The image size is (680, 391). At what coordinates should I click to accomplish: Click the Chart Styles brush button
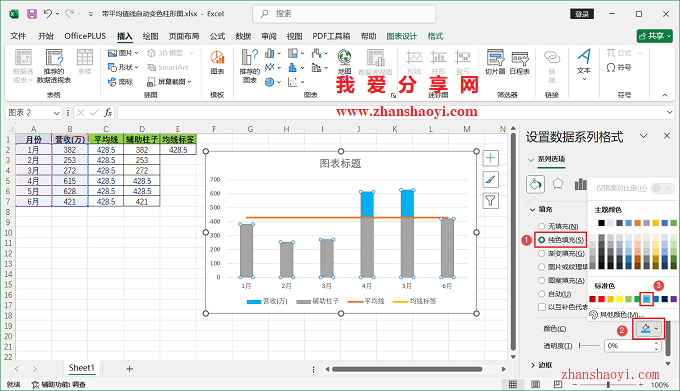(x=490, y=179)
